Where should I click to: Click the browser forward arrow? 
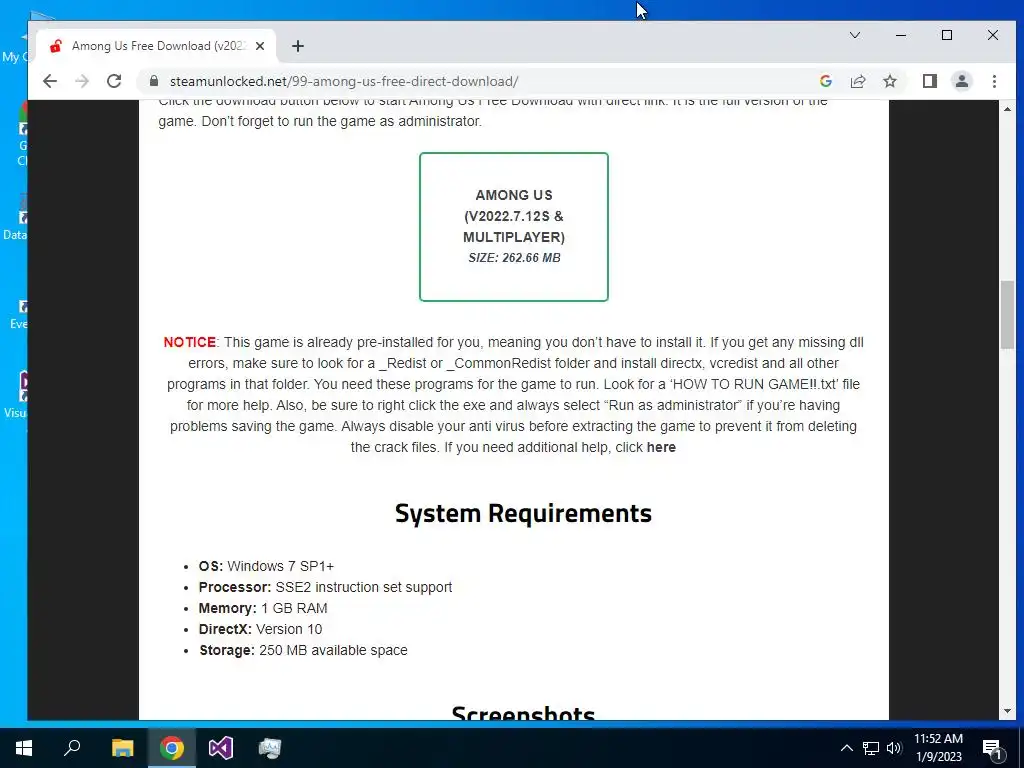(82, 81)
